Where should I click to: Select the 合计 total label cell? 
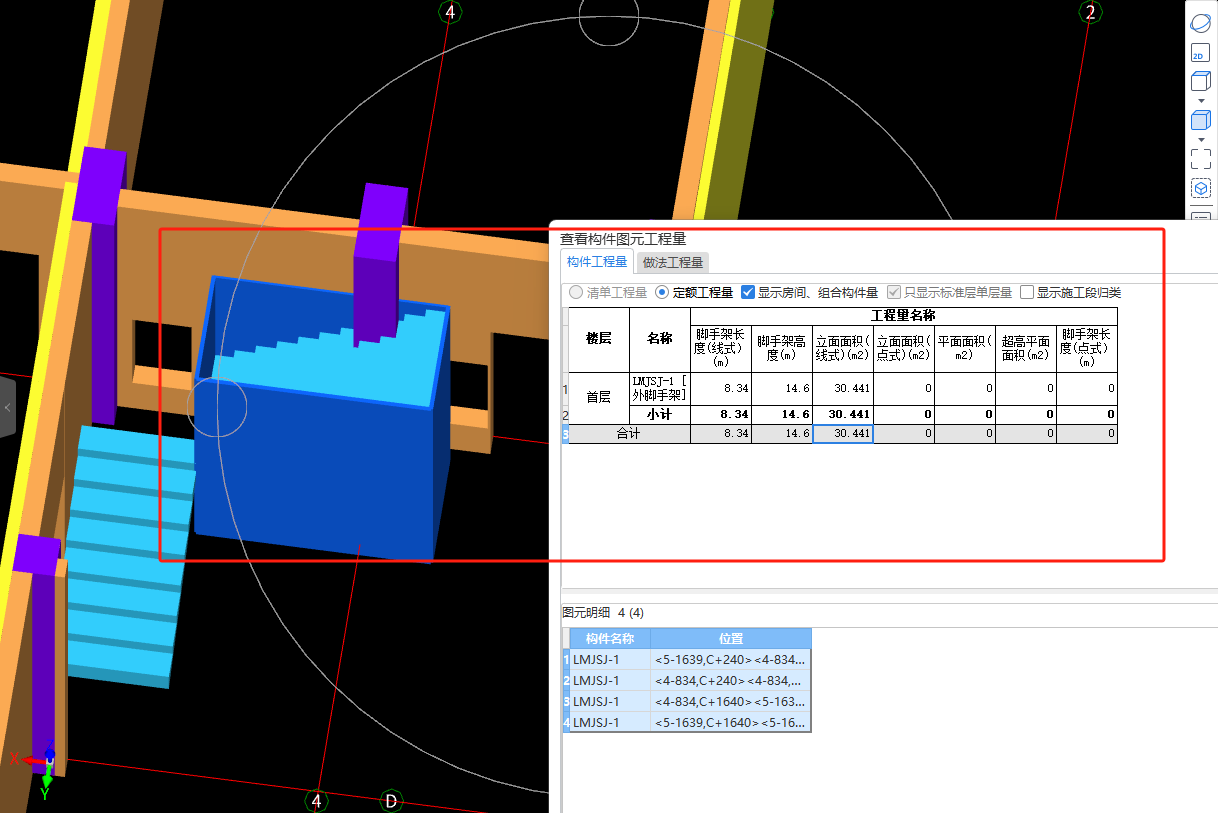(x=629, y=434)
